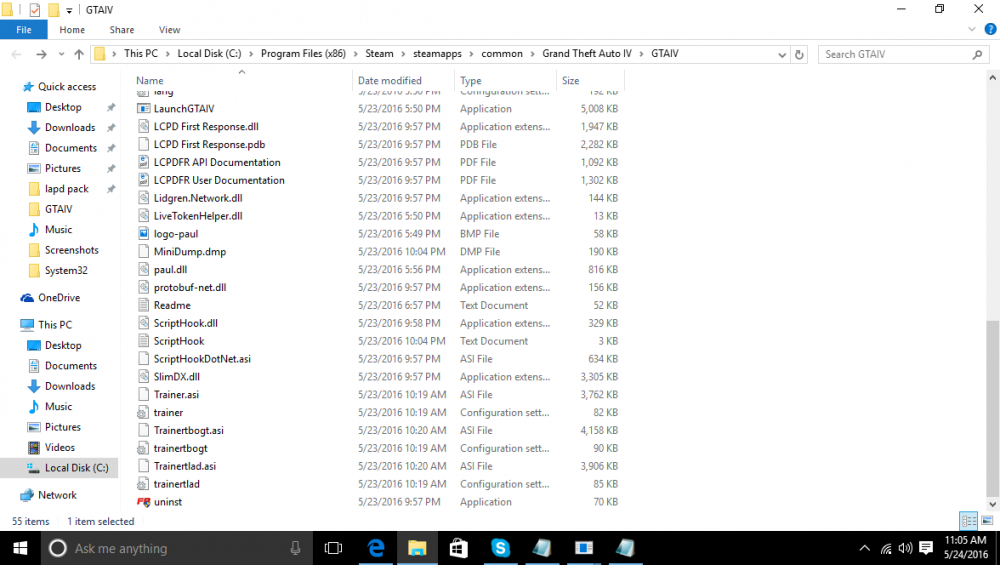
Task: Expand the Grand Theft Auto IV breadcrumb chevron
Action: tap(641, 54)
